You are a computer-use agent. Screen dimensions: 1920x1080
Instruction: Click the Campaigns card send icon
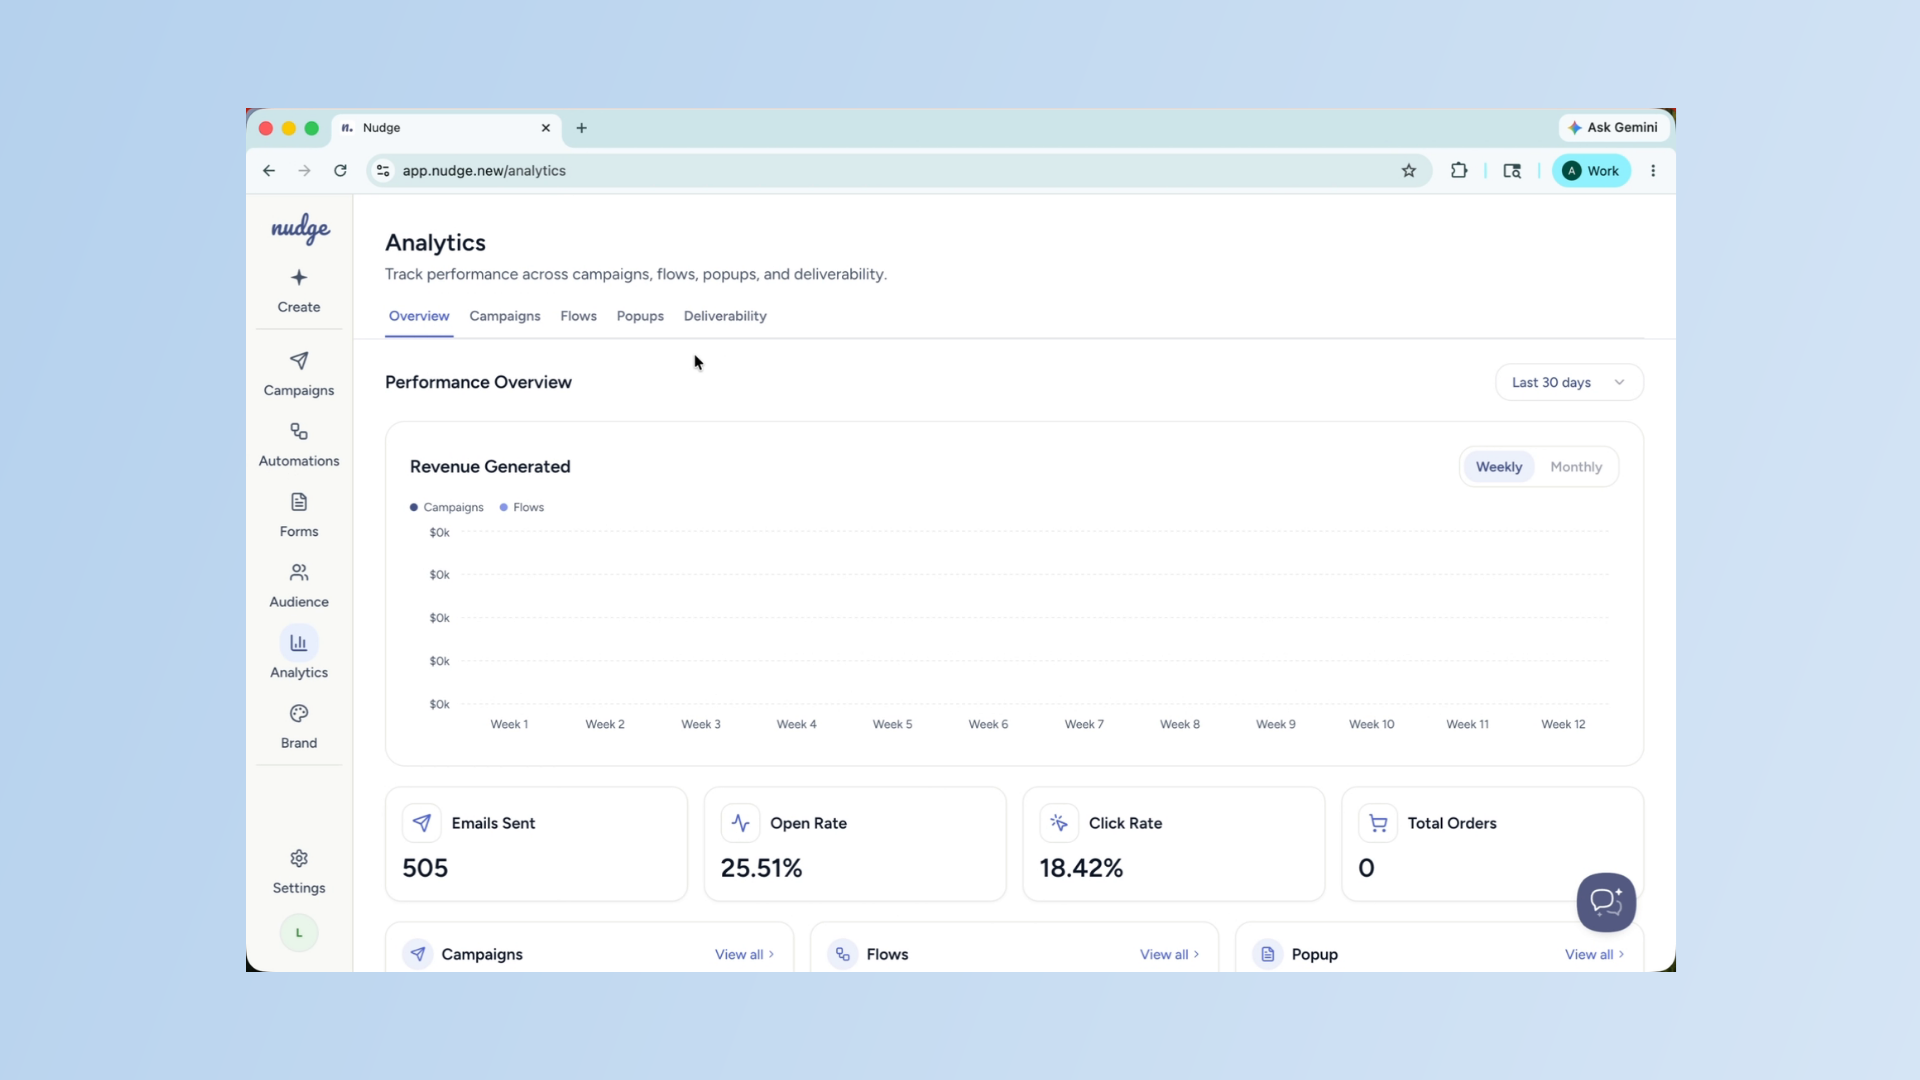(x=418, y=954)
